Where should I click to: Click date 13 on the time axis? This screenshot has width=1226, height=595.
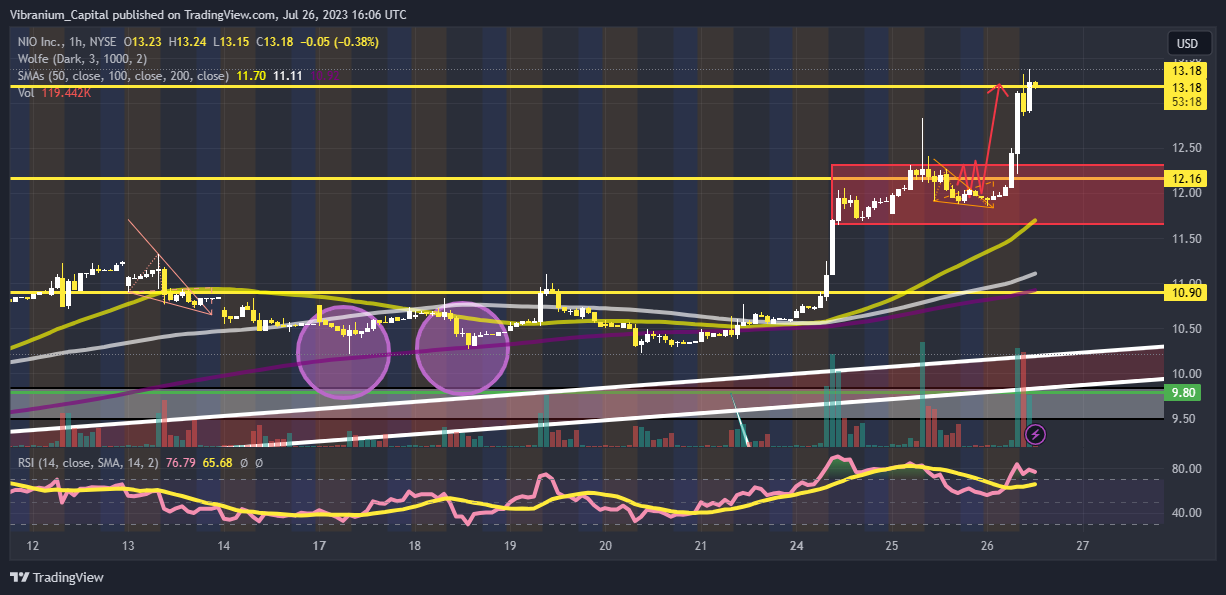click(x=127, y=546)
